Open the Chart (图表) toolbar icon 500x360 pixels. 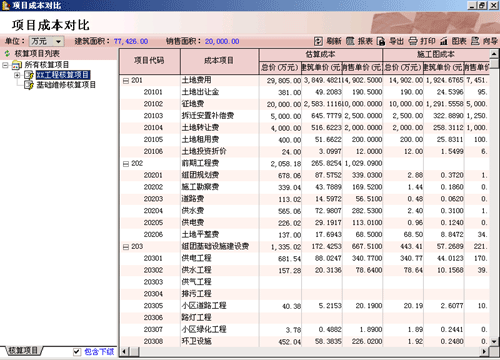point(444,41)
